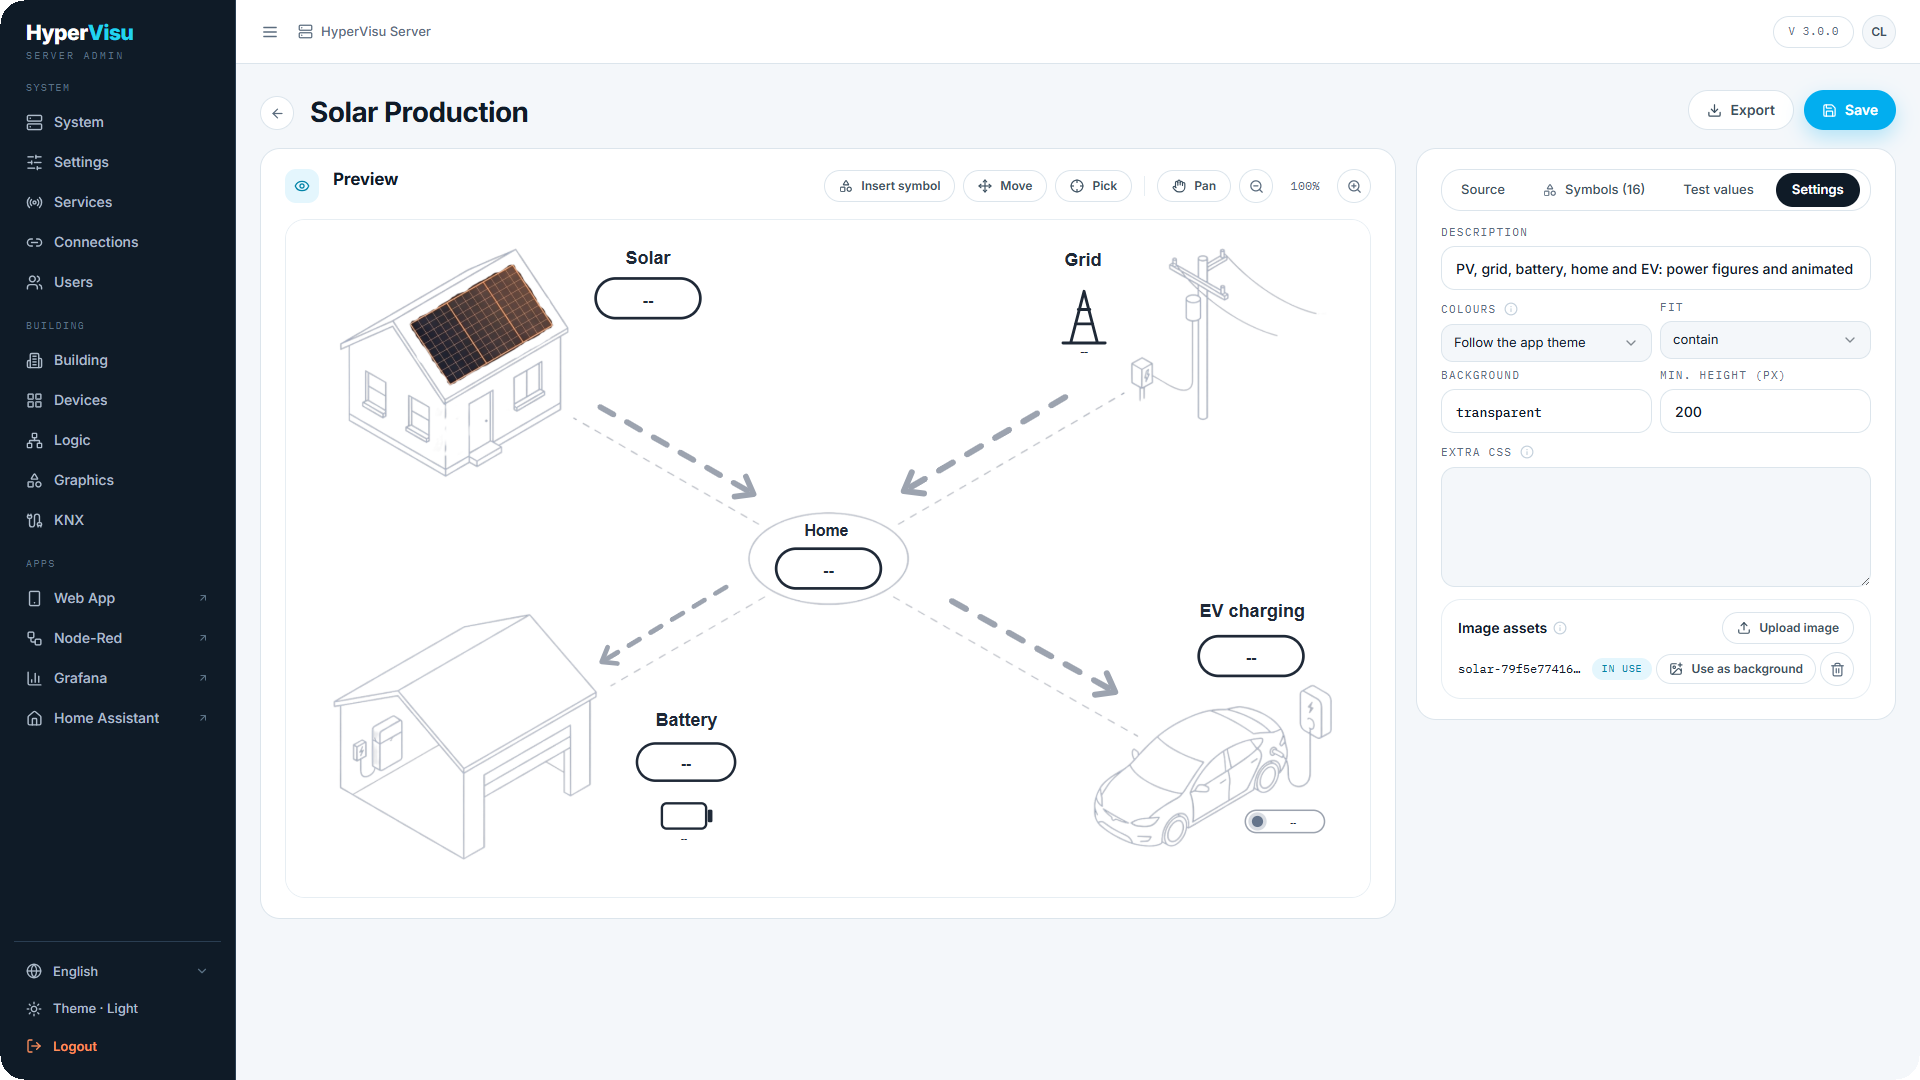The height and width of the screenshot is (1080, 1920).
Task: Click the Description input field
Action: click(1655, 269)
